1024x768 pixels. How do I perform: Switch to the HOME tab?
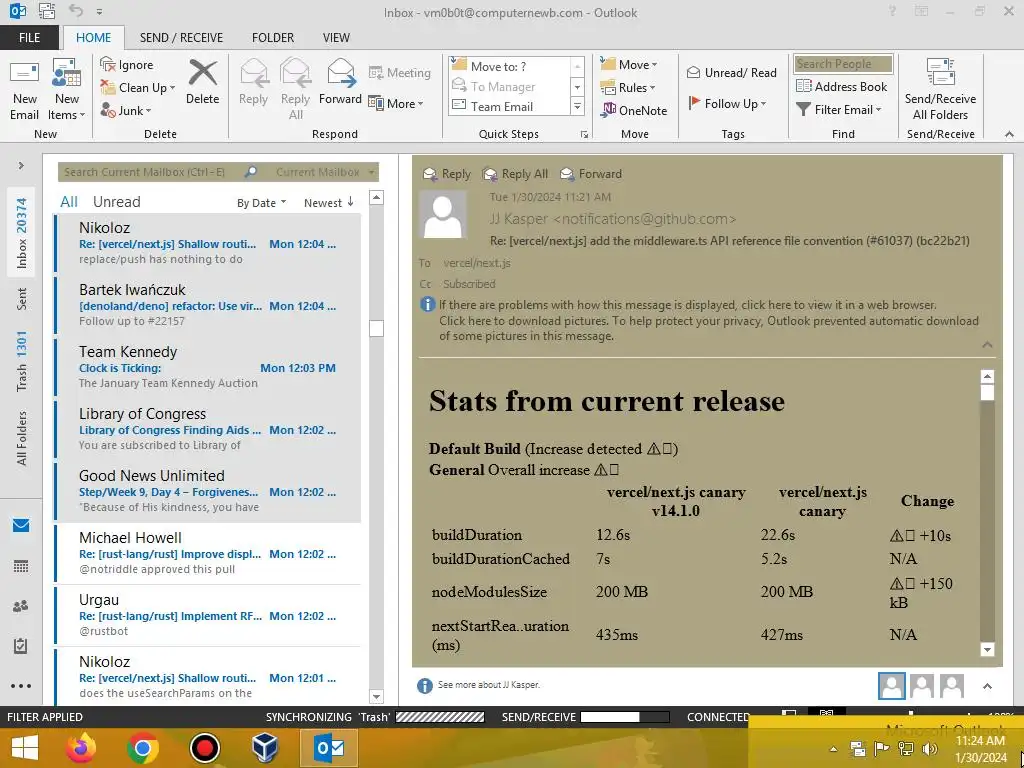click(x=93, y=38)
